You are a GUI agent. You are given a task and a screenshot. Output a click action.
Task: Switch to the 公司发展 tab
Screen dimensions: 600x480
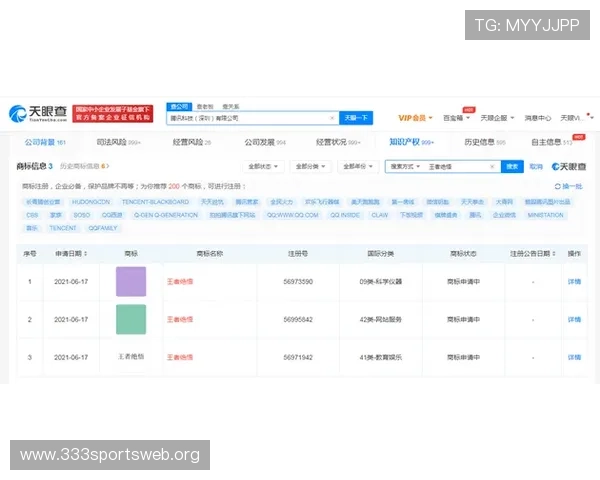point(265,142)
